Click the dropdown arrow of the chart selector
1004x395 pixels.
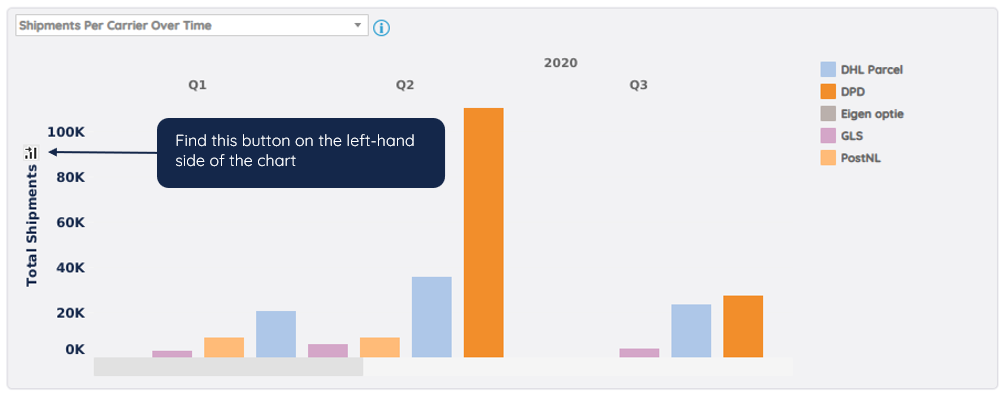pyautogui.click(x=357, y=26)
